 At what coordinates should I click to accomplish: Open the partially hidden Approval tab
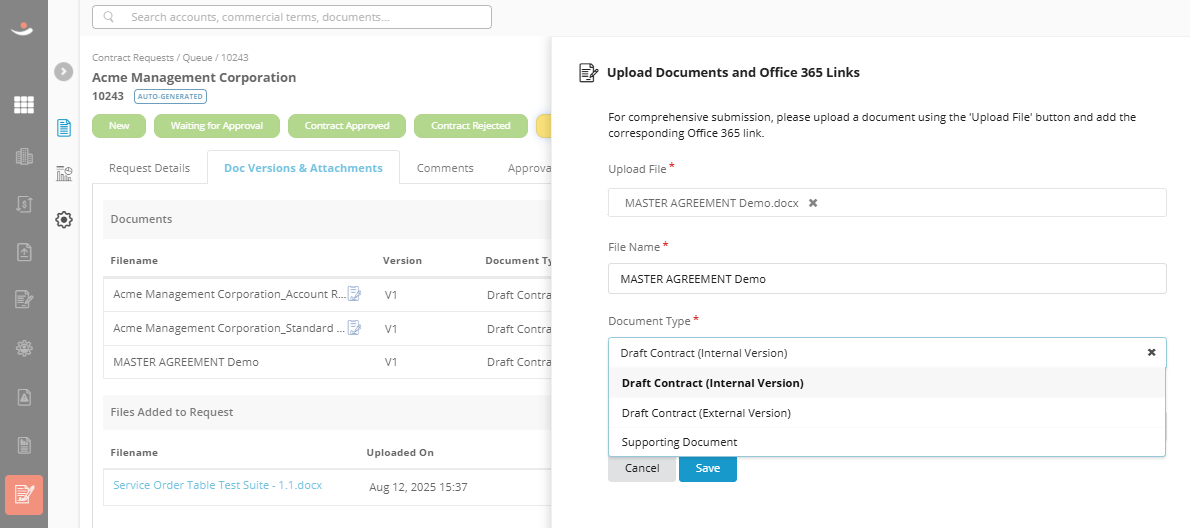(x=530, y=168)
